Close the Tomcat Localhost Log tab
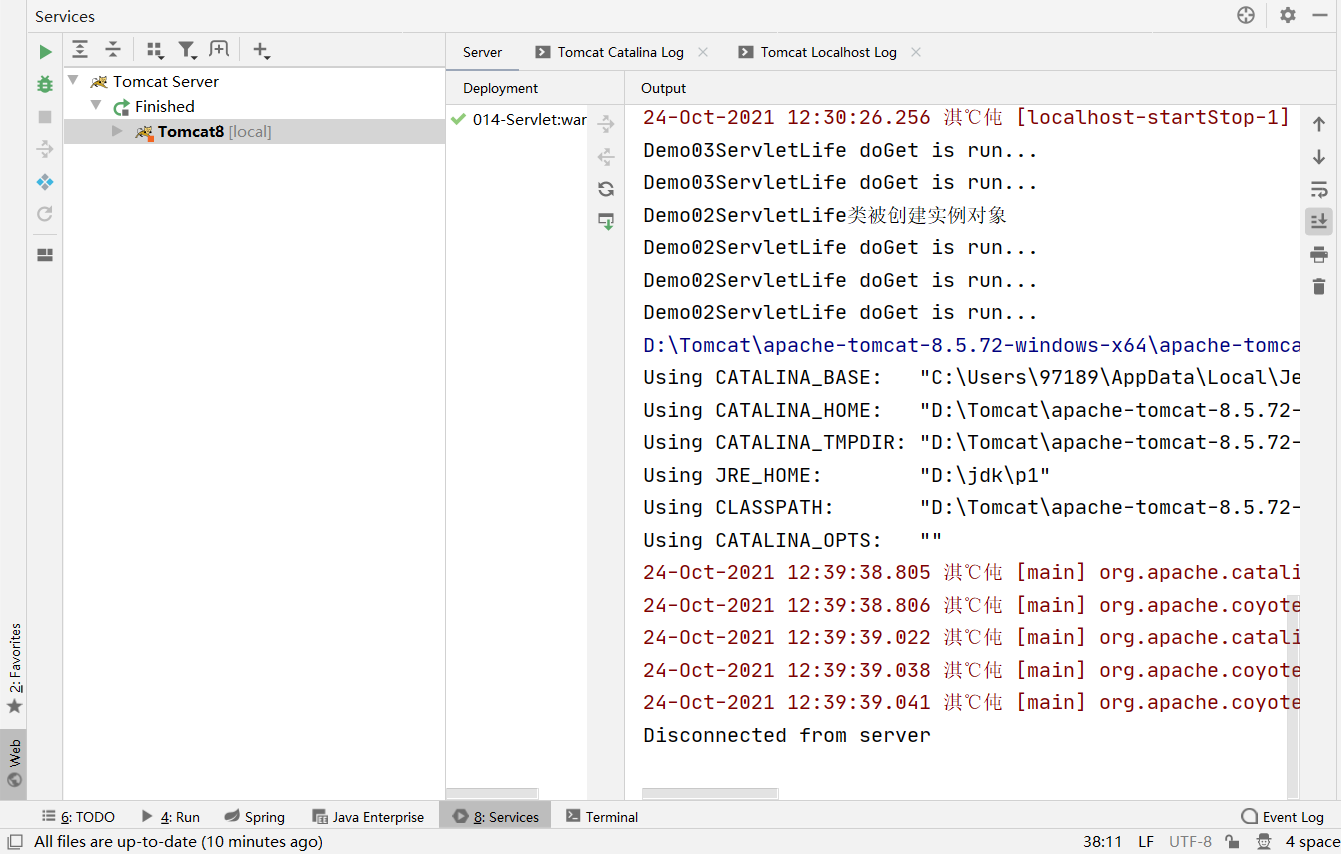The width and height of the screenshot is (1341, 854). [916, 52]
